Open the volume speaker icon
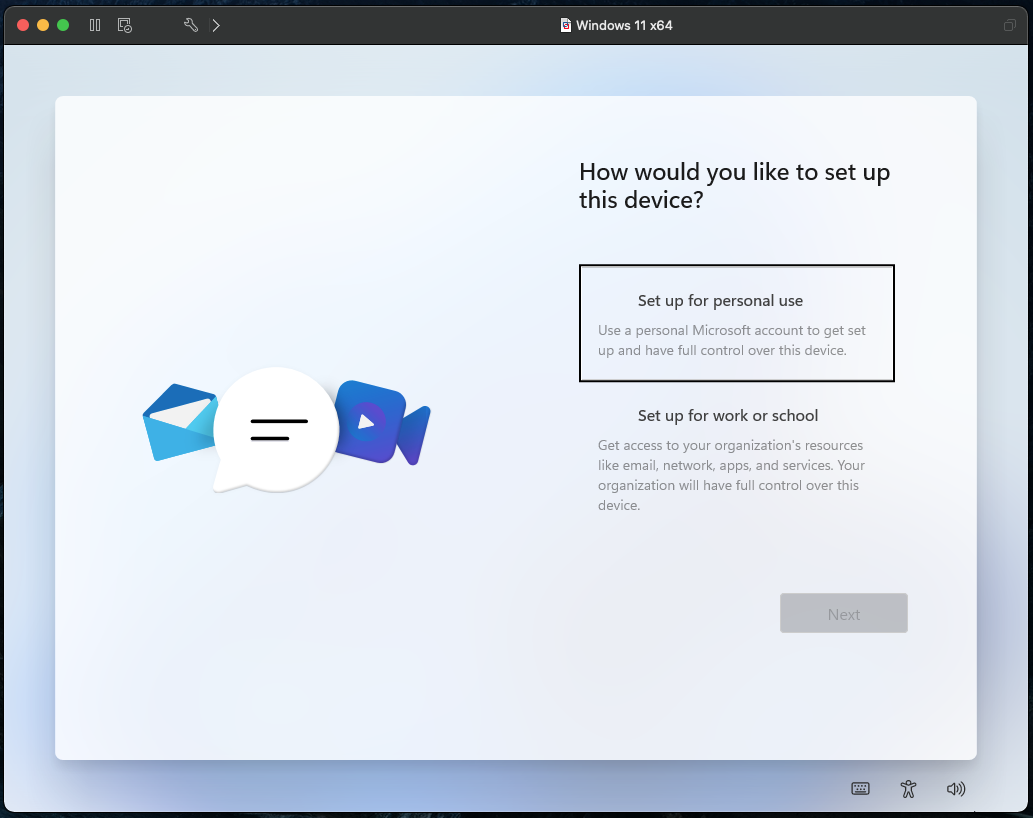The width and height of the screenshot is (1033, 818). [x=956, y=788]
